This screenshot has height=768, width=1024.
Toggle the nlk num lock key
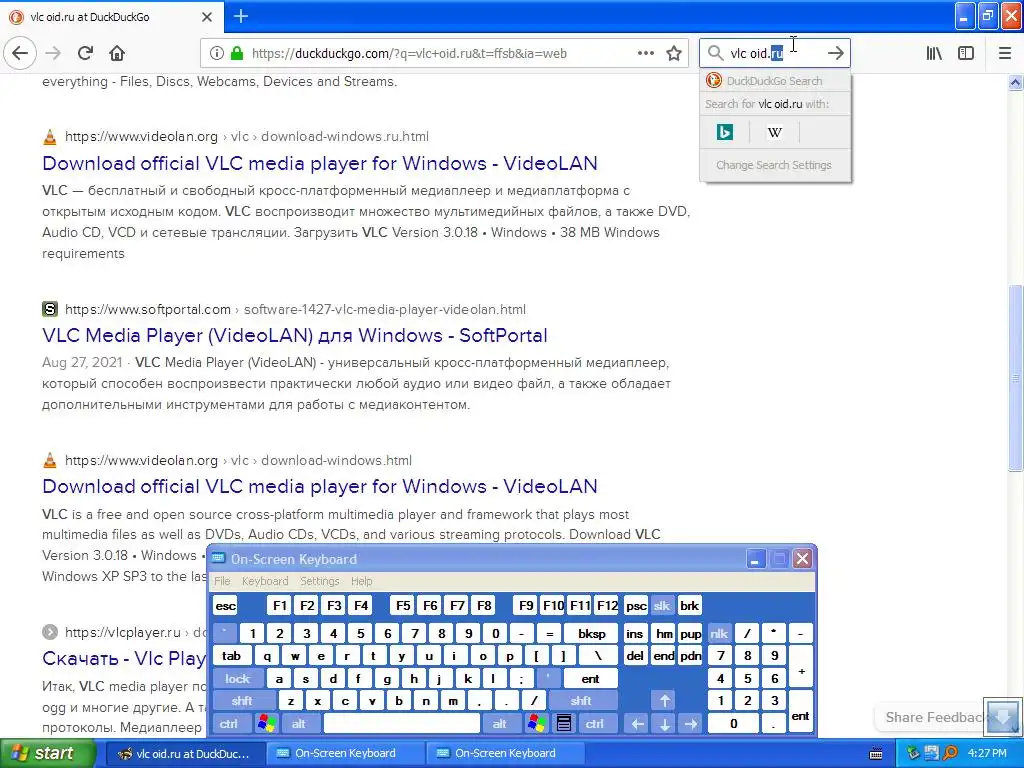click(719, 633)
